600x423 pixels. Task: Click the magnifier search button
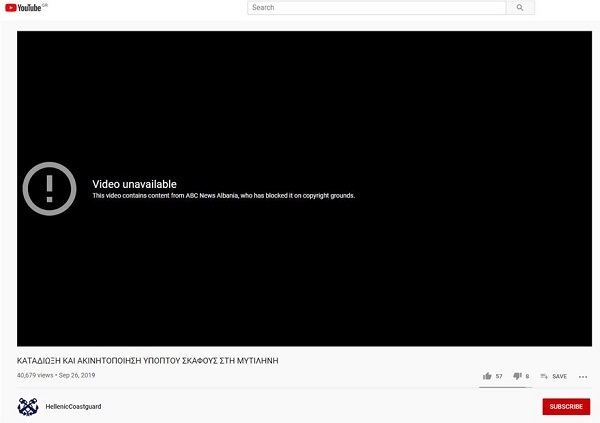coord(519,8)
